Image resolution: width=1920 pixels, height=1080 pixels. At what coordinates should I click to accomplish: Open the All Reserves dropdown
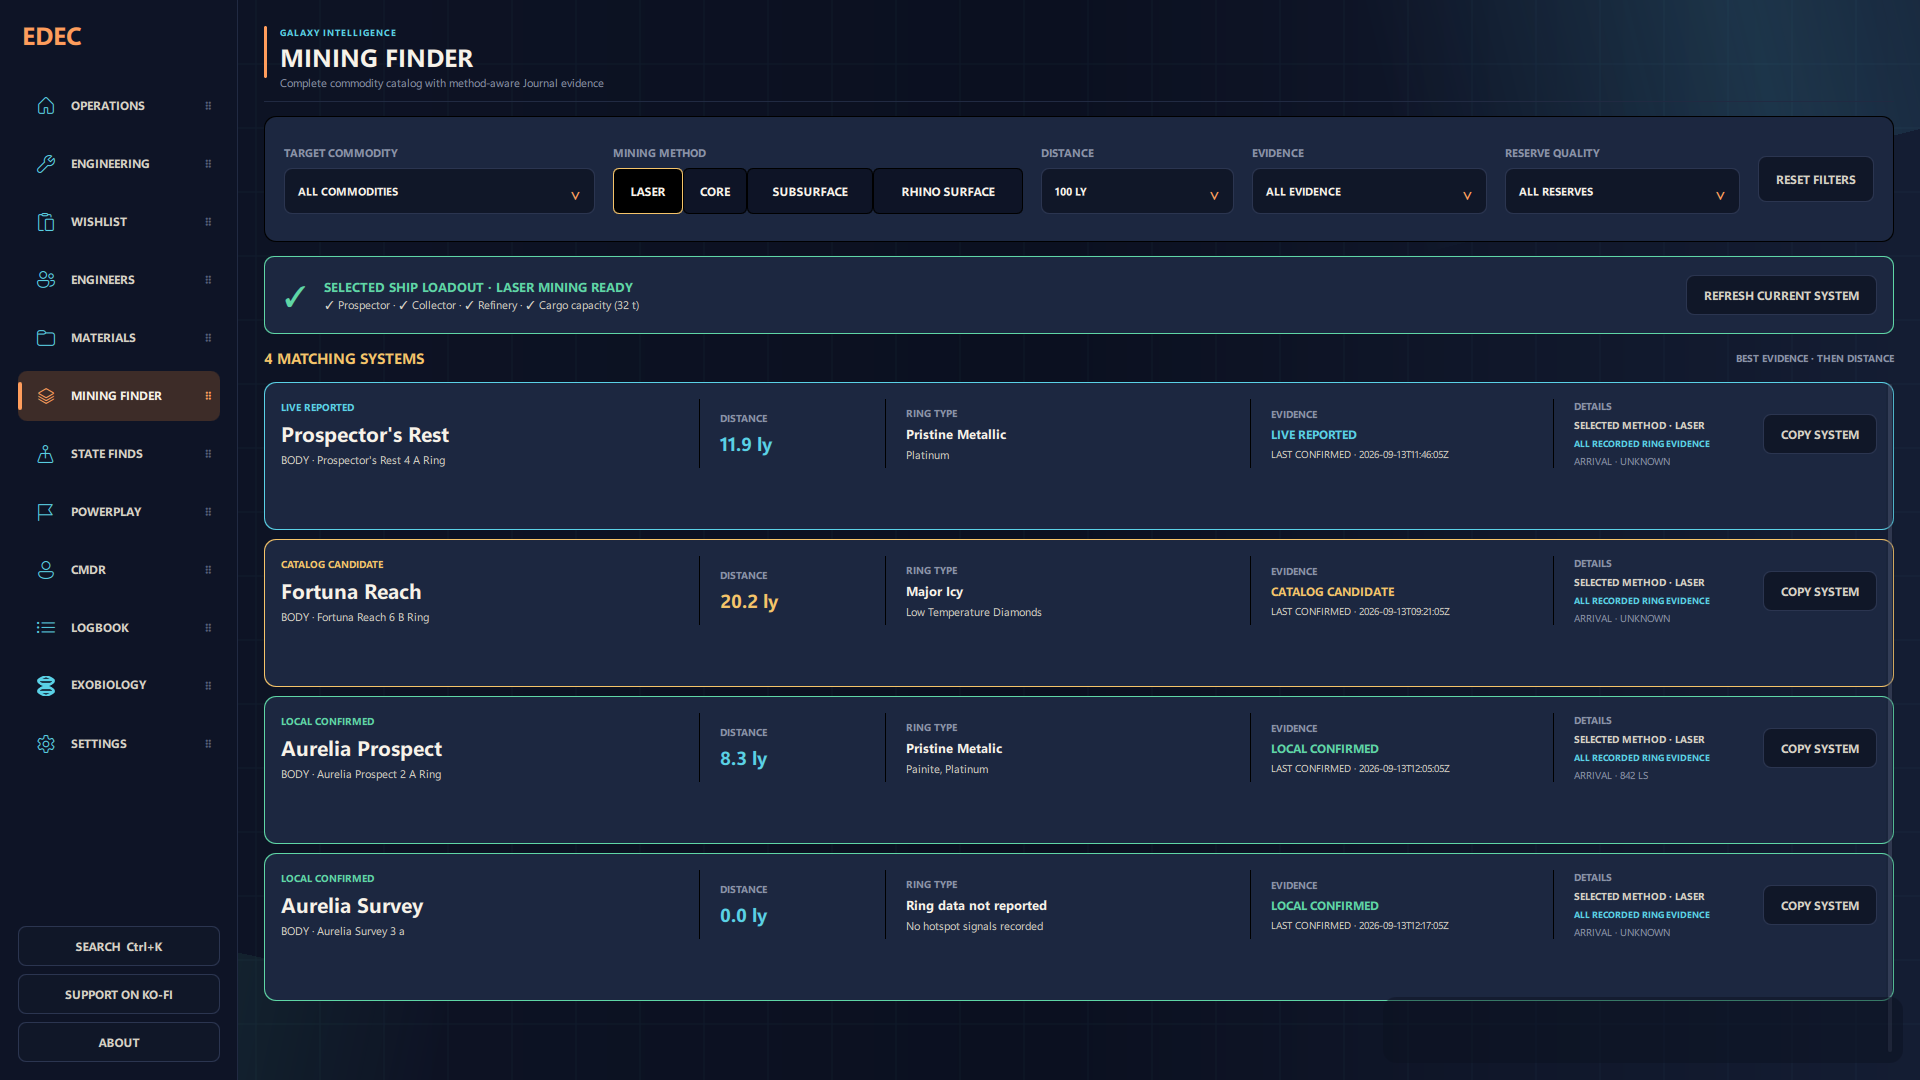(1622, 191)
